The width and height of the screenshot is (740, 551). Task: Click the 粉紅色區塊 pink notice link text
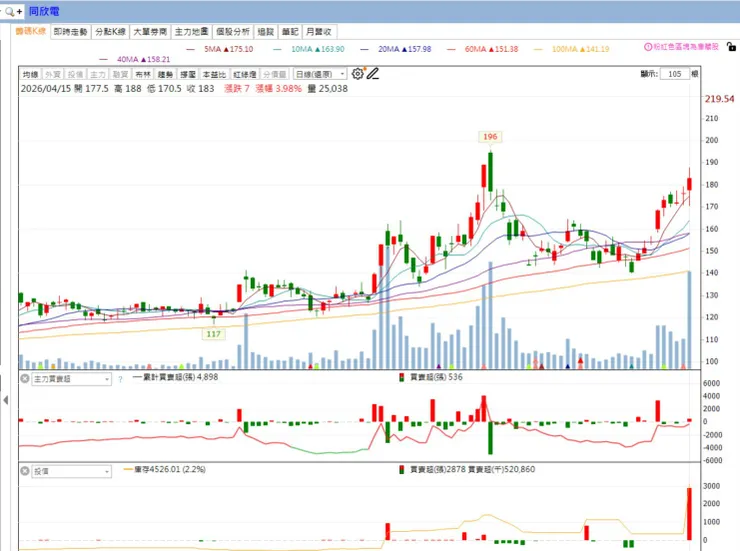point(686,47)
